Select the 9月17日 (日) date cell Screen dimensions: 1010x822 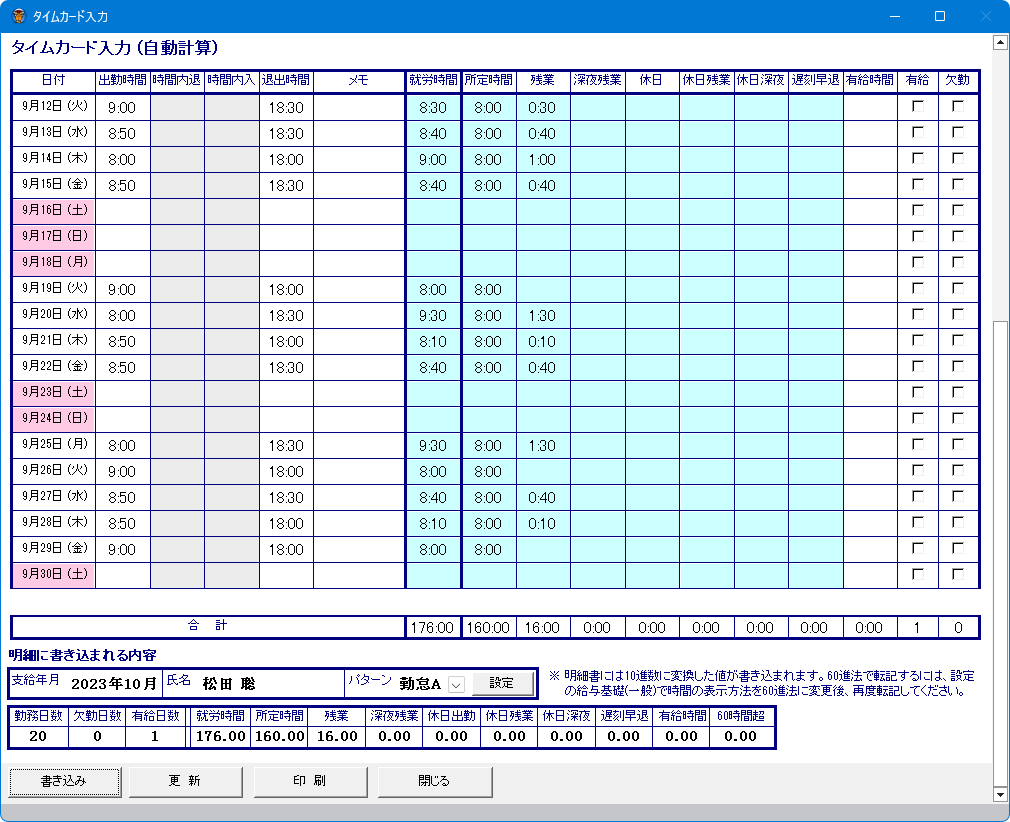coord(54,237)
